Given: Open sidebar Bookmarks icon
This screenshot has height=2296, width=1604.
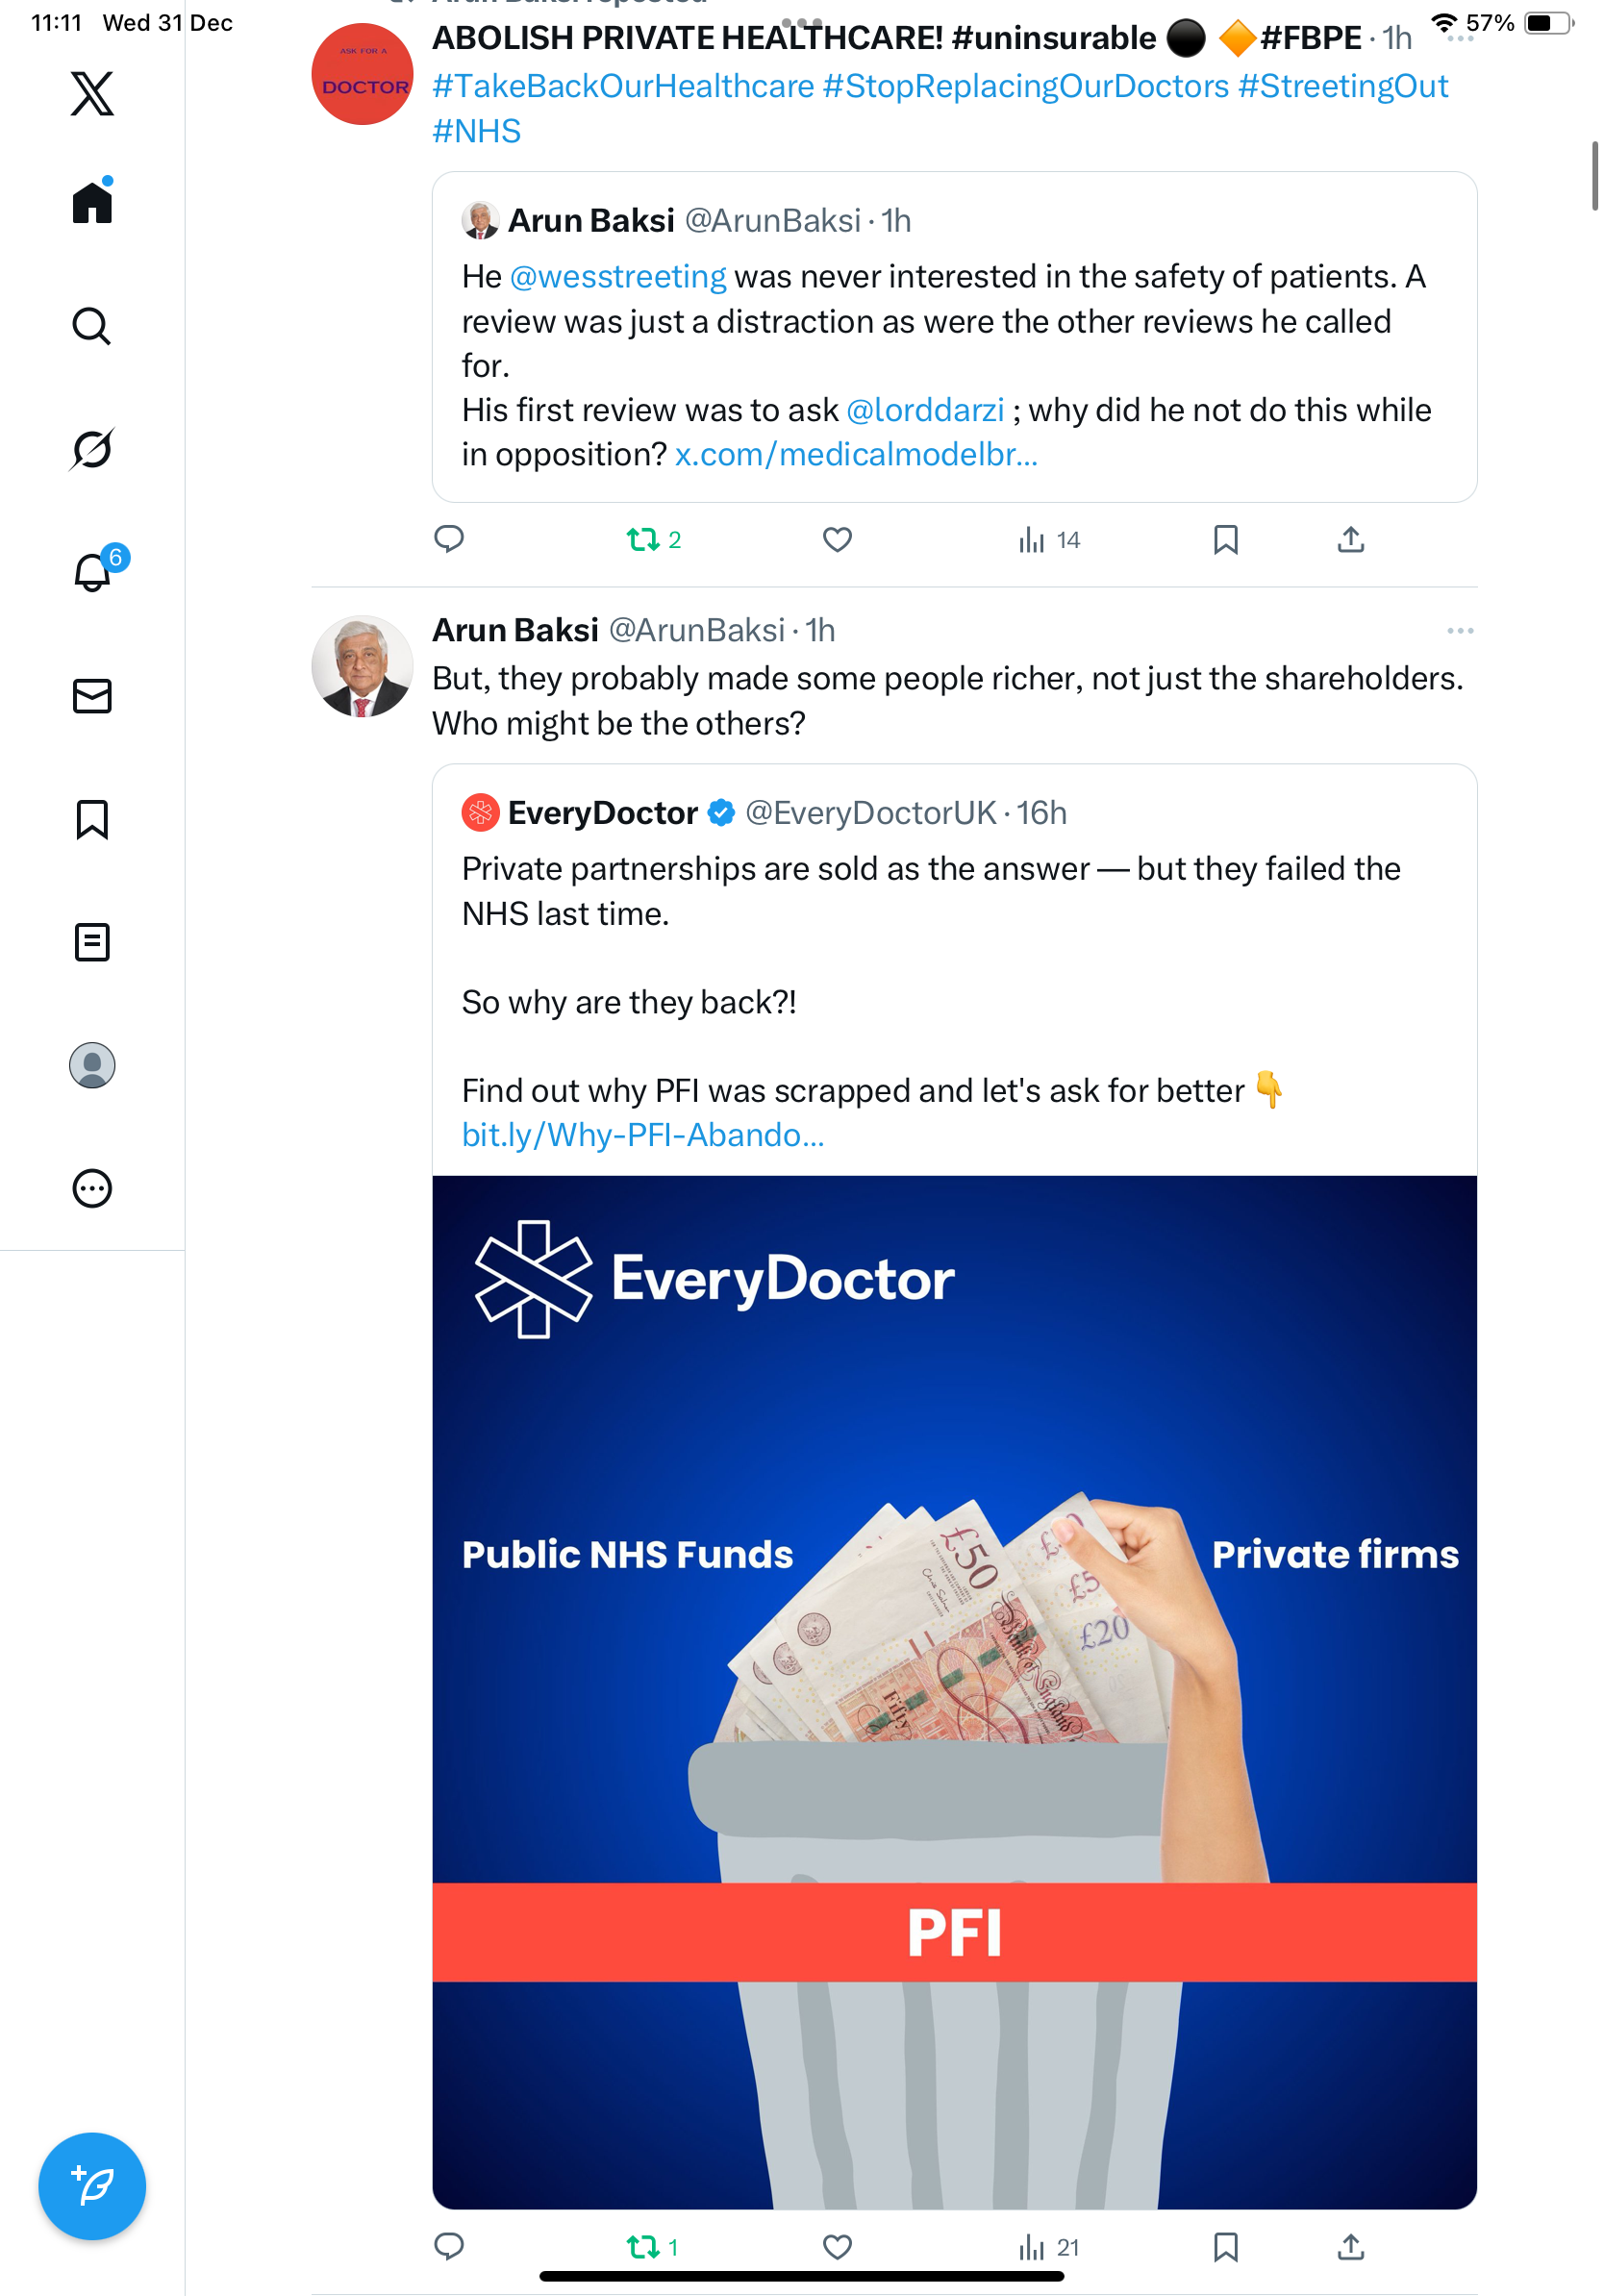Looking at the screenshot, I should coord(92,819).
